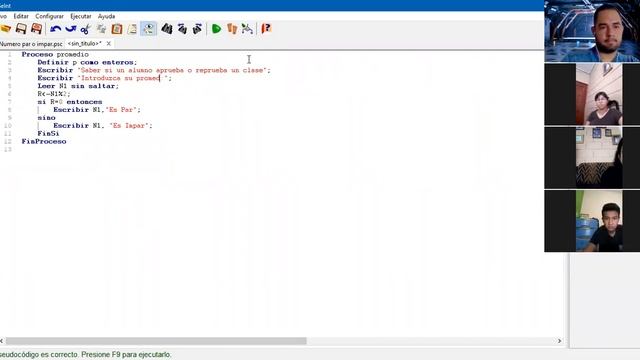
Task: Click the page icon right of Paste
Action: (132, 29)
